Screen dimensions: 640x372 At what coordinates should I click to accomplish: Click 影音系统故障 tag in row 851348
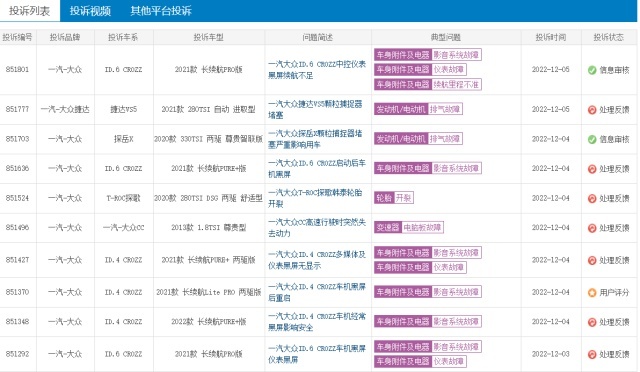(x=428, y=321)
